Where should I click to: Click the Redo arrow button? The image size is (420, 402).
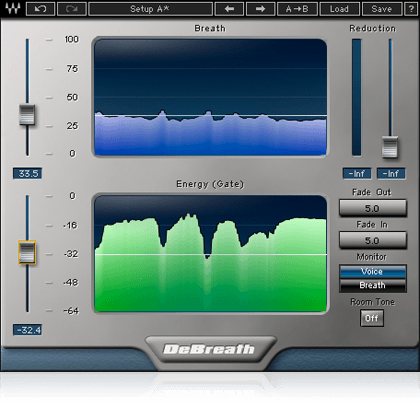pyautogui.click(x=72, y=9)
